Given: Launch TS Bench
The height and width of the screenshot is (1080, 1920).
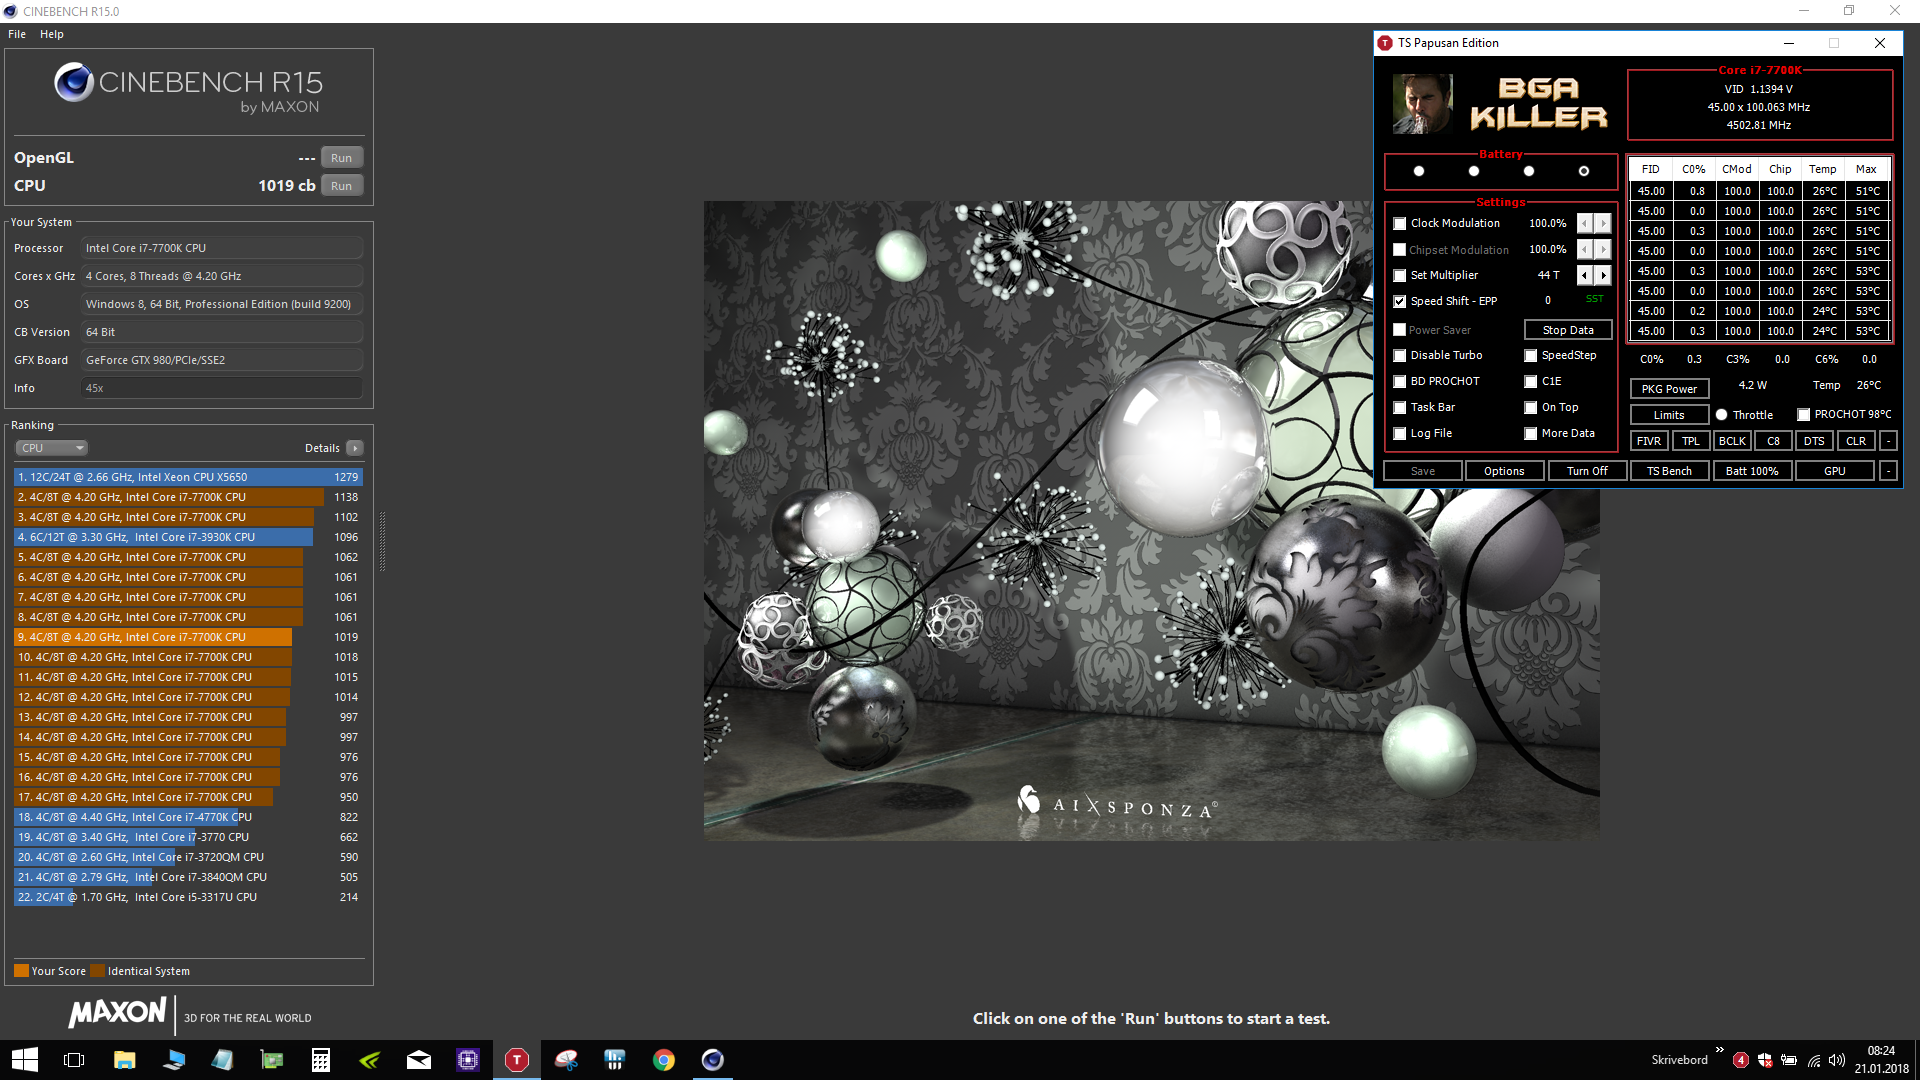Looking at the screenshot, I should click(1670, 471).
